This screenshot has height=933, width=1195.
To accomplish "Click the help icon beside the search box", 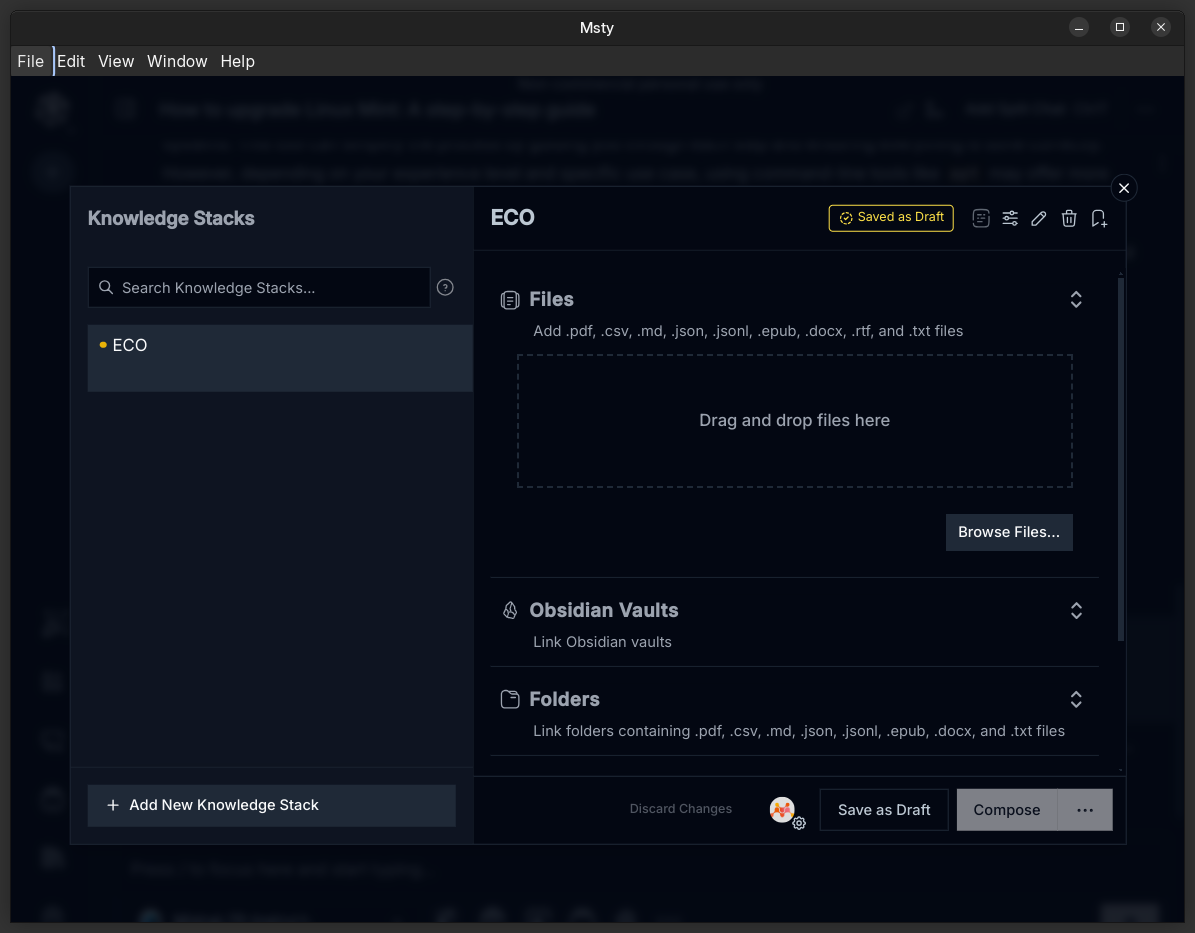I will click(446, 287).
